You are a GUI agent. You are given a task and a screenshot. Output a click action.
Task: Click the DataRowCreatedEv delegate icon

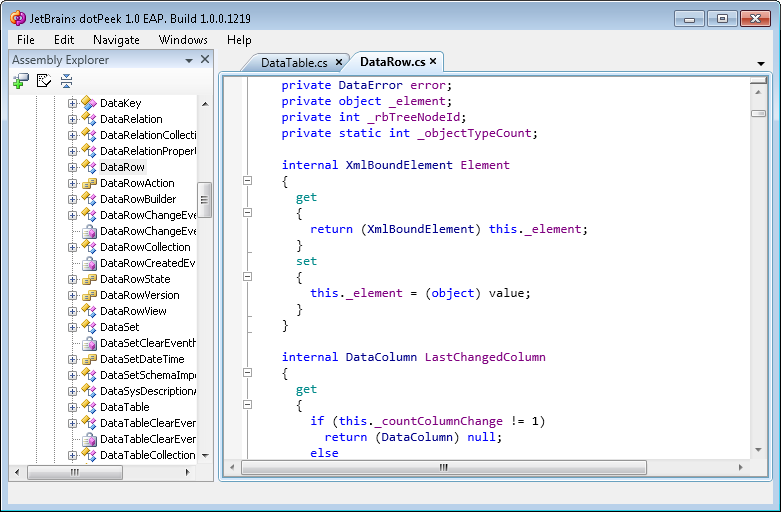(x=89, y=263)
